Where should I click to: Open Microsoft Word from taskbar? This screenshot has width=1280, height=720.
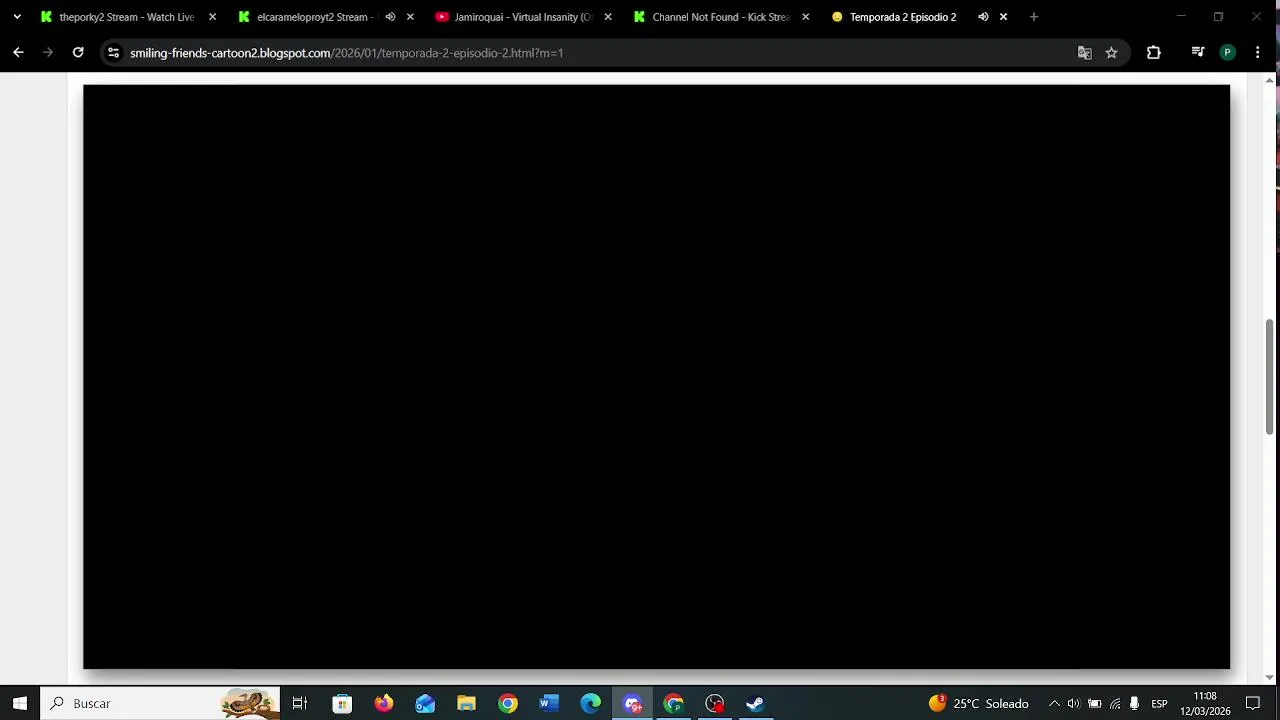click(x=549, y=703)
